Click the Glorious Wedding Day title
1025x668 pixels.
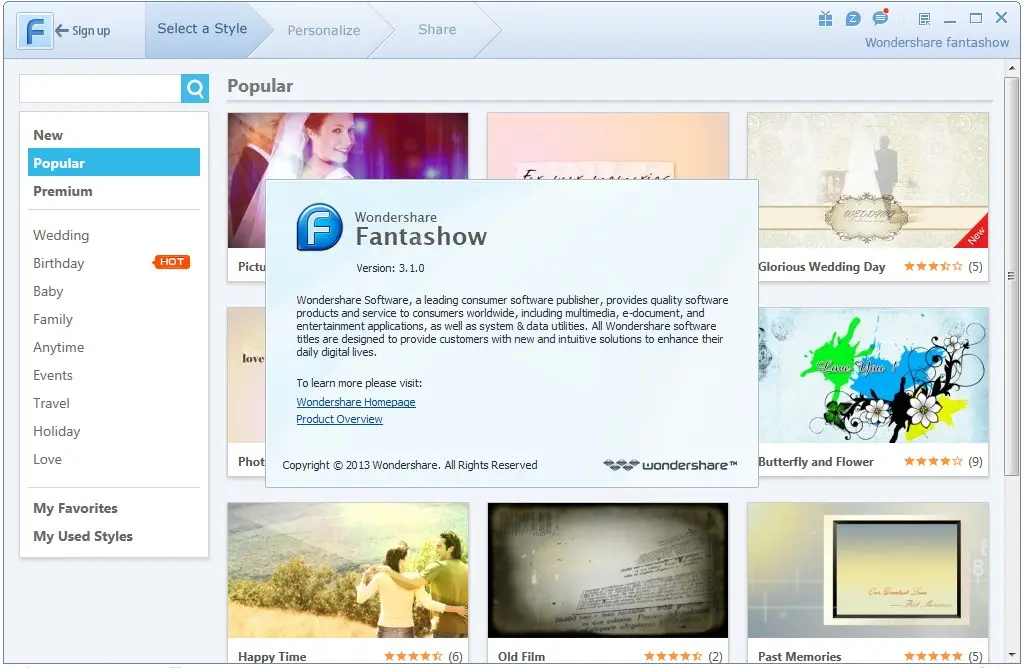(x=822, y=267)
